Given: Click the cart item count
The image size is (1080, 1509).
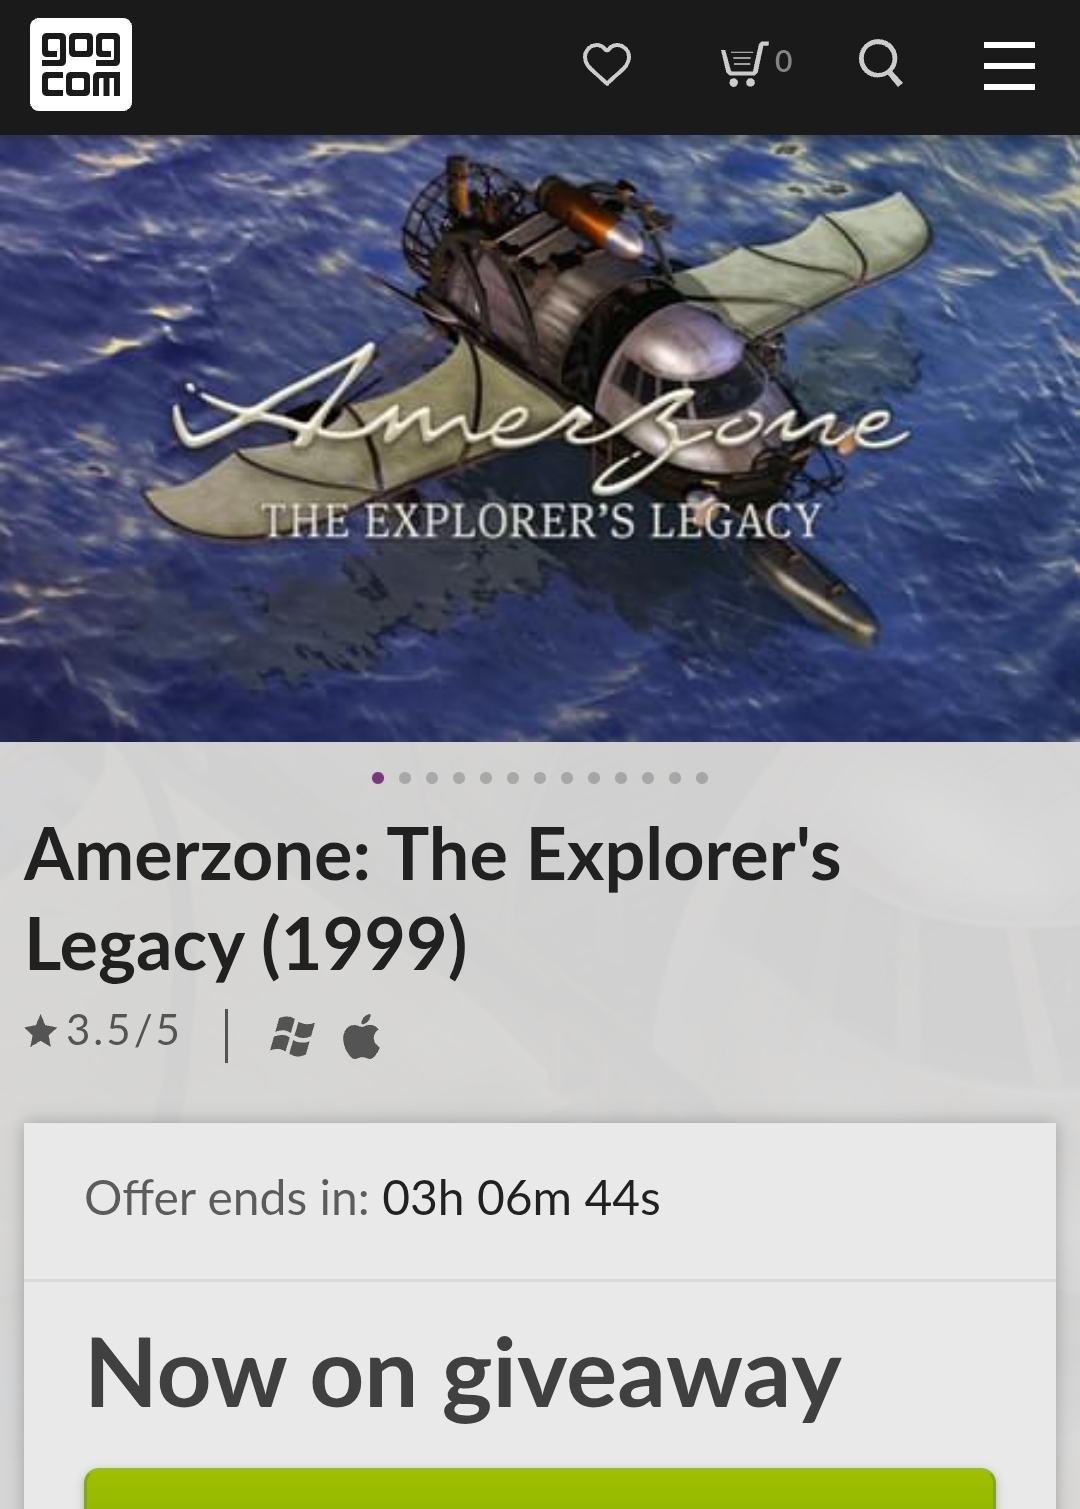Looking at the screenshot, I should [x=784, y=62].
